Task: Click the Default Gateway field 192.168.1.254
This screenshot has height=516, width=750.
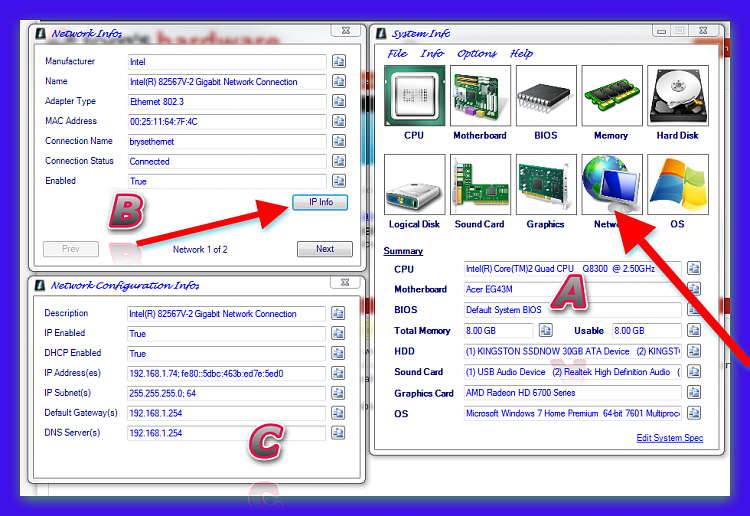Action: (226, 413)
